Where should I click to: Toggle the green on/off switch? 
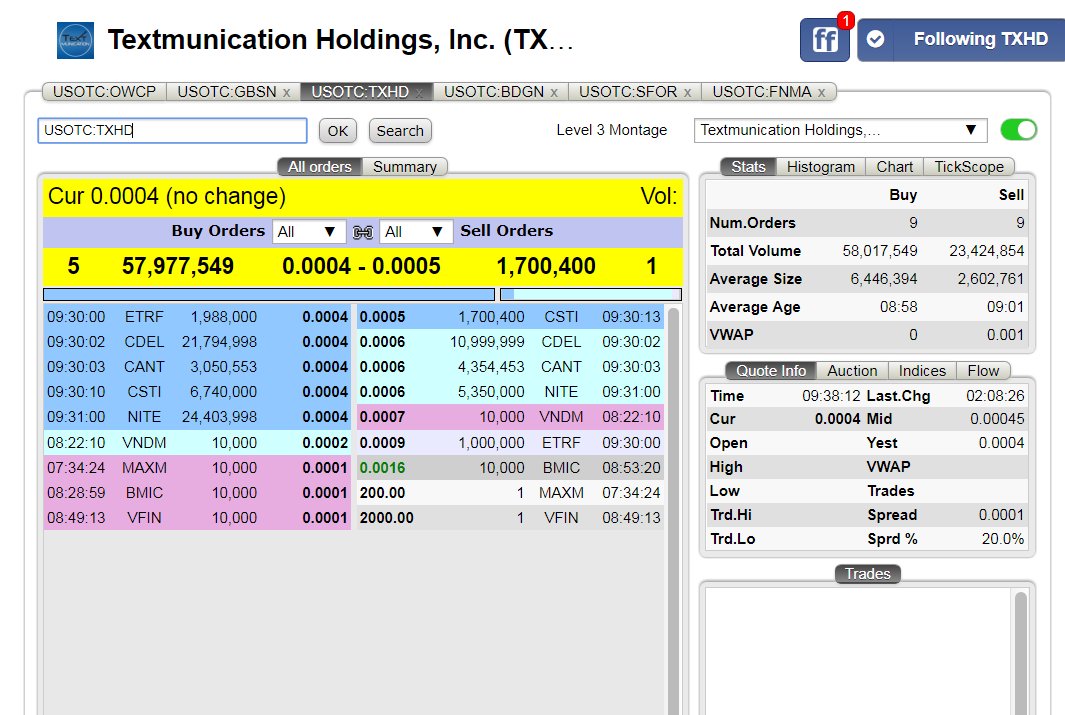pyautogui.click(x=1018, y=130)
